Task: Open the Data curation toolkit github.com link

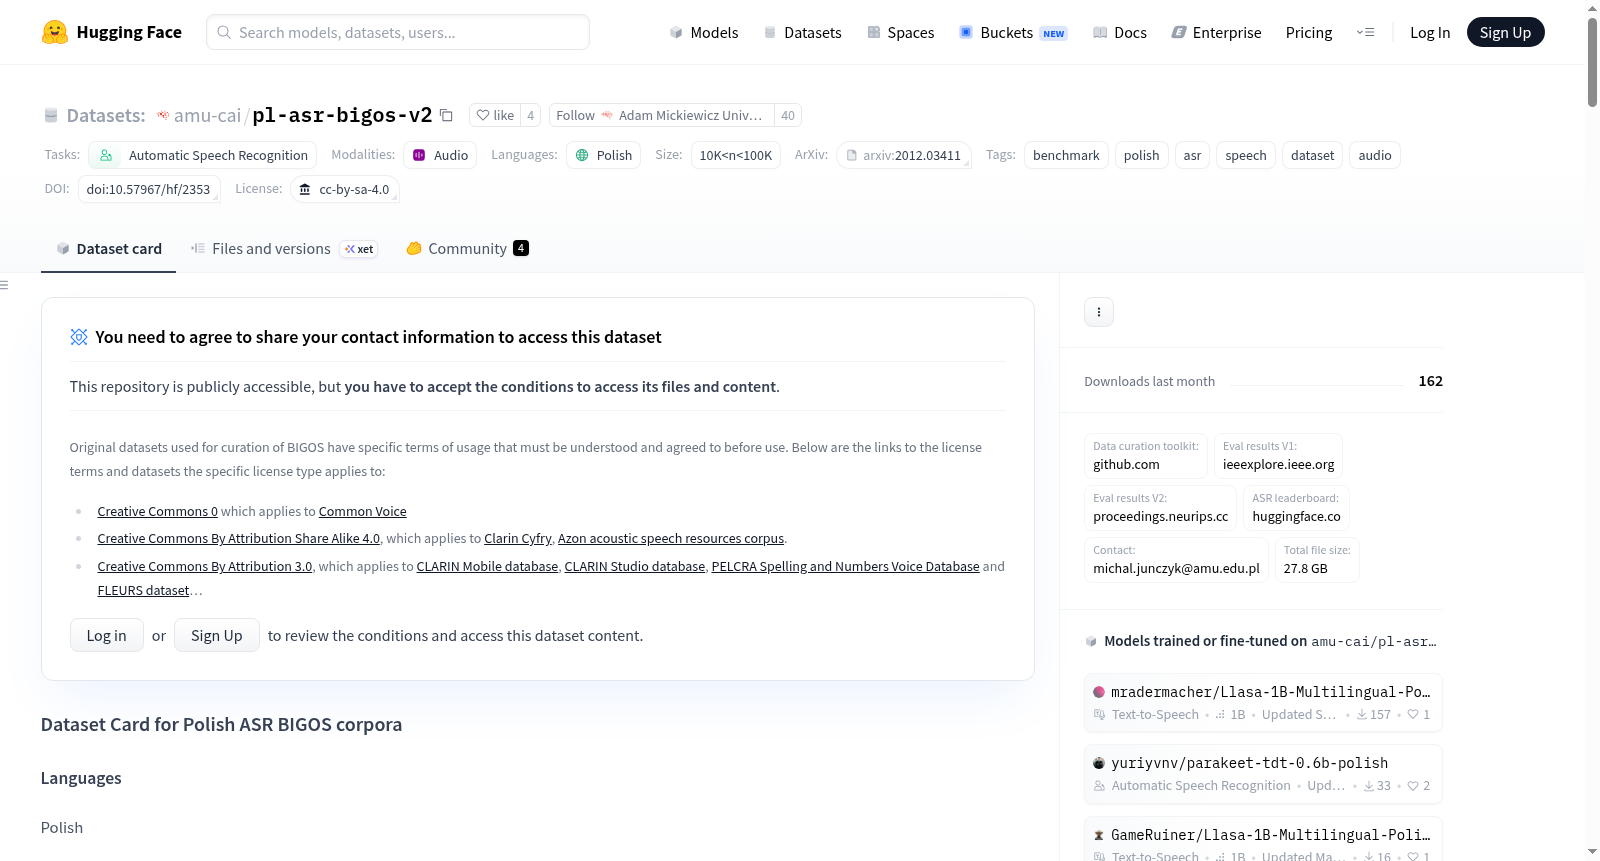Action: tap(1146, 456)
